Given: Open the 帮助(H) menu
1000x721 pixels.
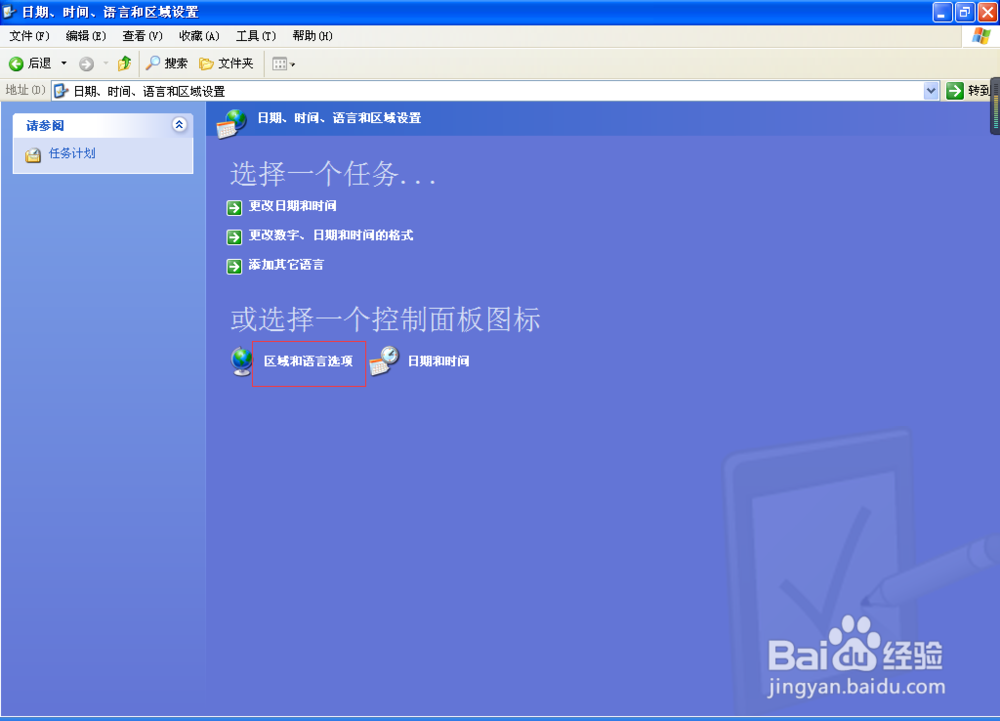Looking at the screenshot, I should point(312,36).
